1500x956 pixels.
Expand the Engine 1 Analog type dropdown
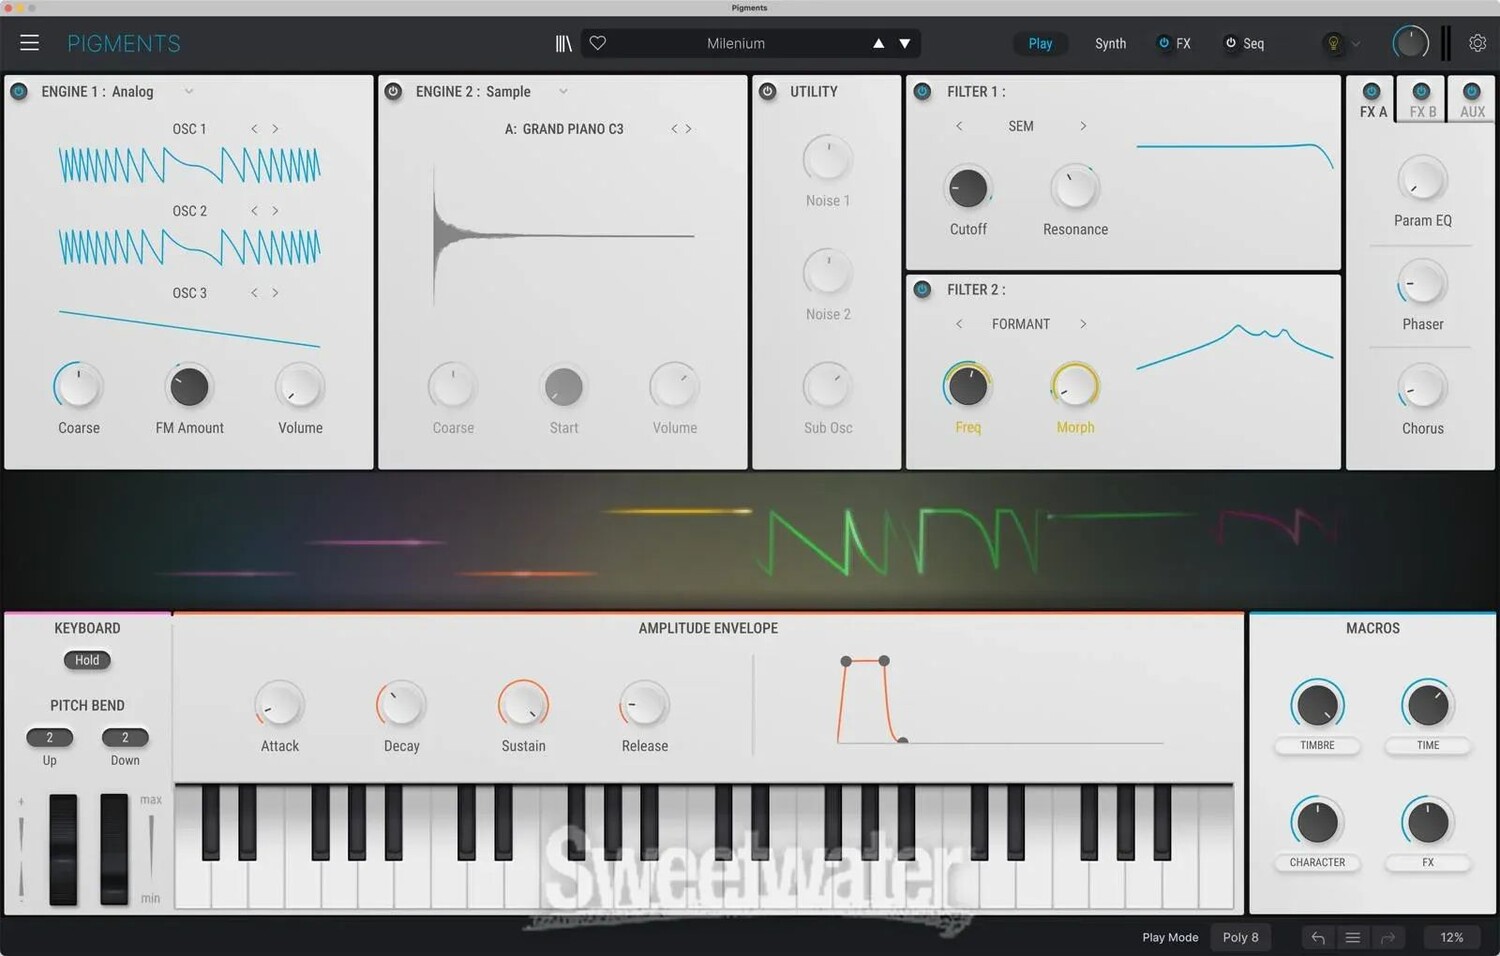188,91
